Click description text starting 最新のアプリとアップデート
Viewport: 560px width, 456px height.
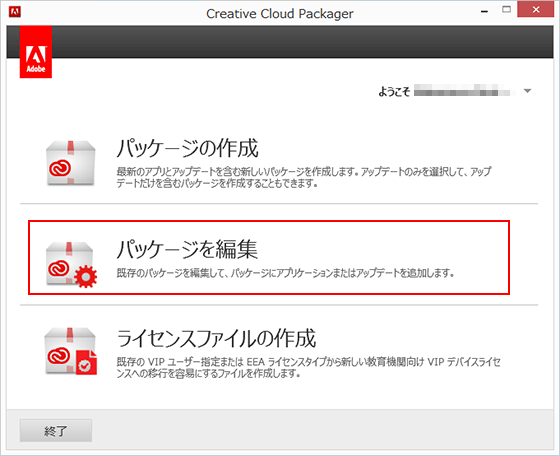pyautogui.click(x=304, y=177)
